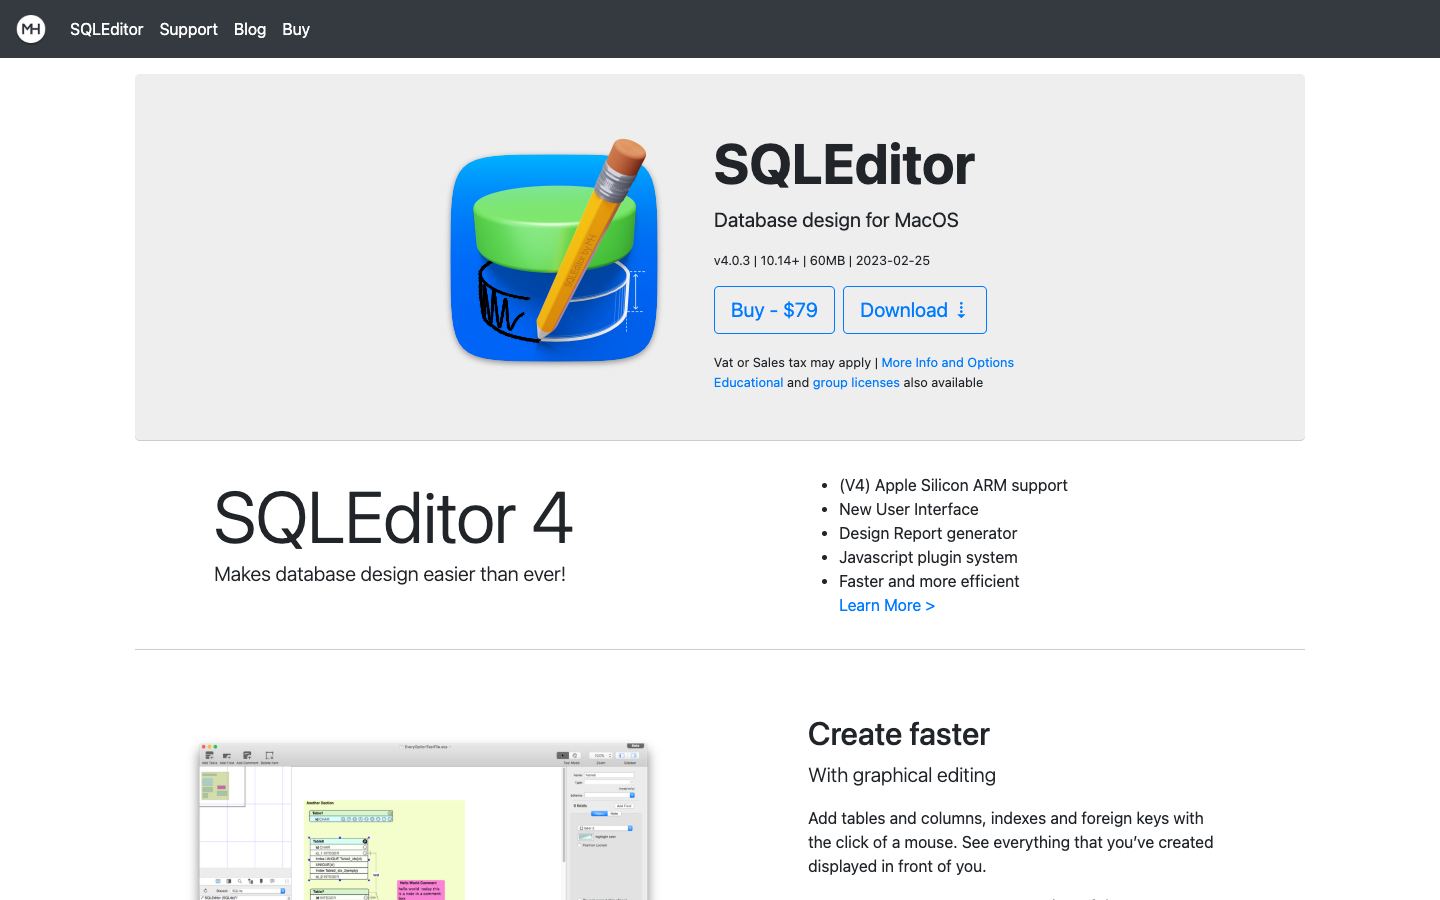The width and height of the screenshot is (1440, 900).
Task: Click the SQLEditor app window screenshot
Action: point(423,821)
